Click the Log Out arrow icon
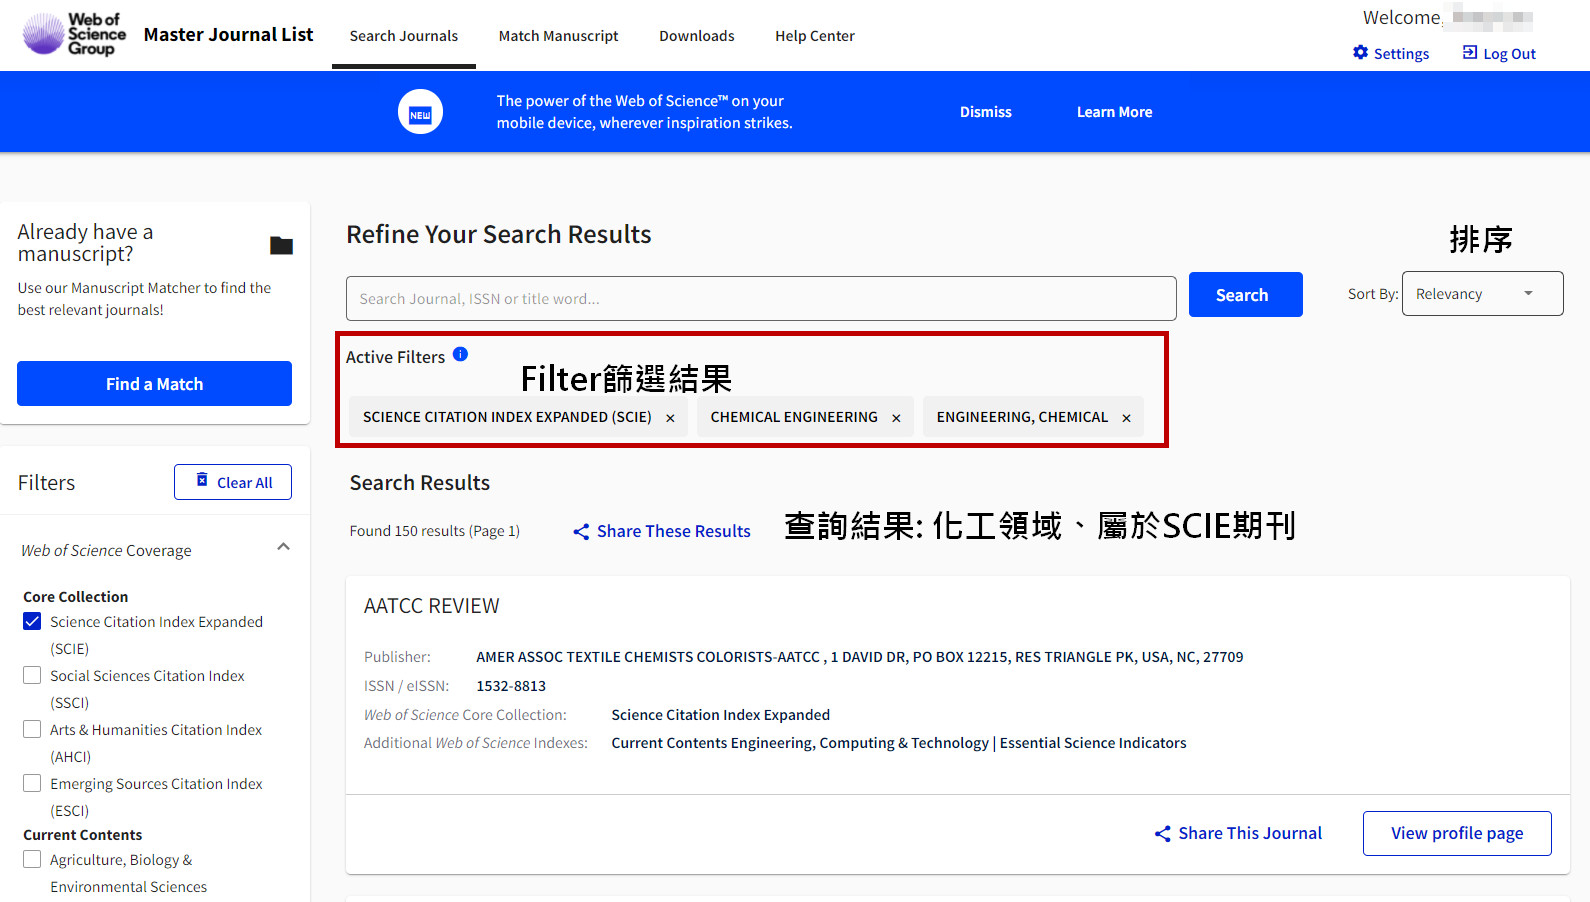The height and width of the screenshot is (902, 1590). (1470, 52)
